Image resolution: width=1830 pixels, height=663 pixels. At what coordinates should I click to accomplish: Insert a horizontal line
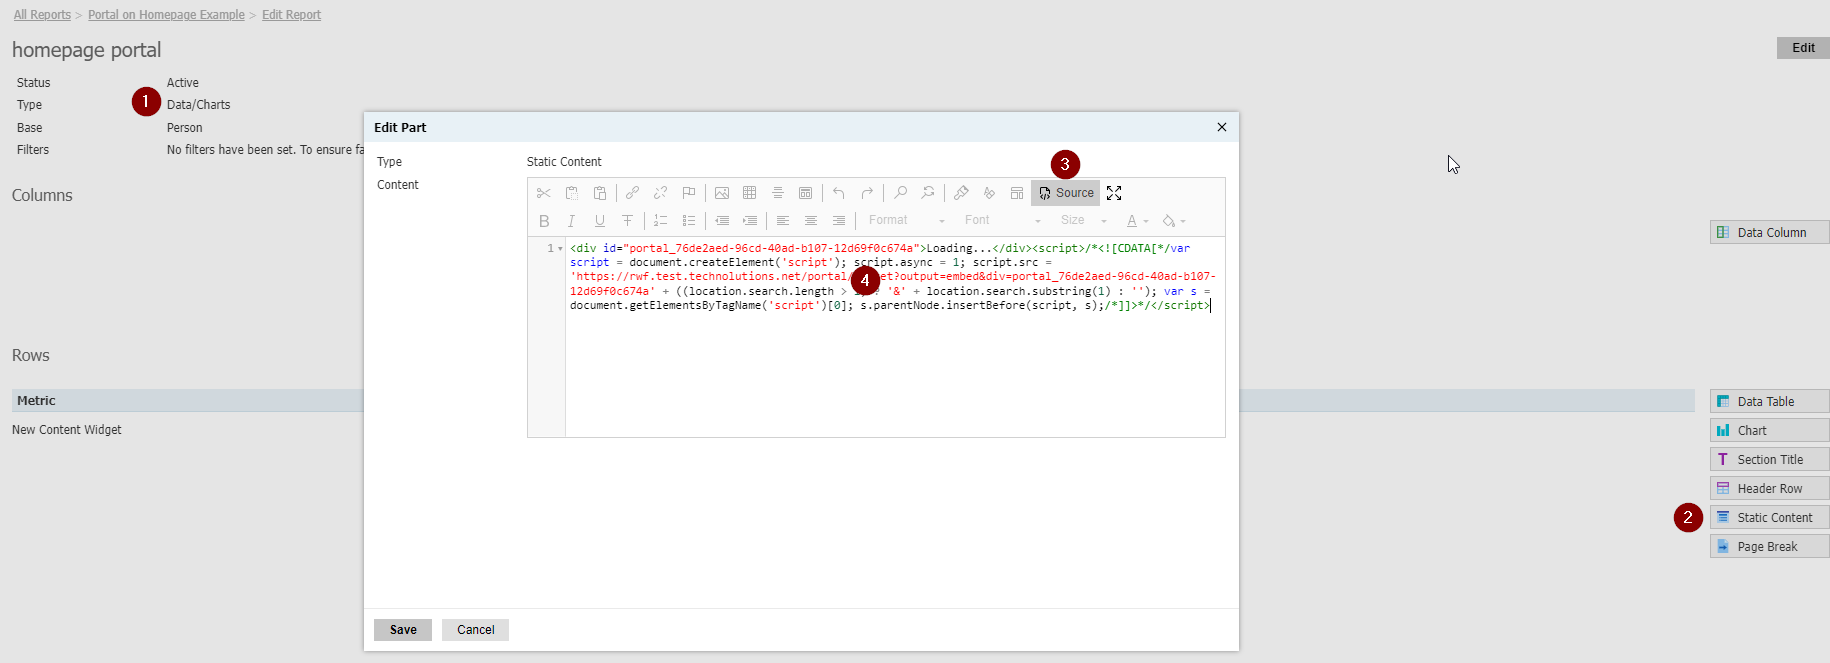point(778,193)
